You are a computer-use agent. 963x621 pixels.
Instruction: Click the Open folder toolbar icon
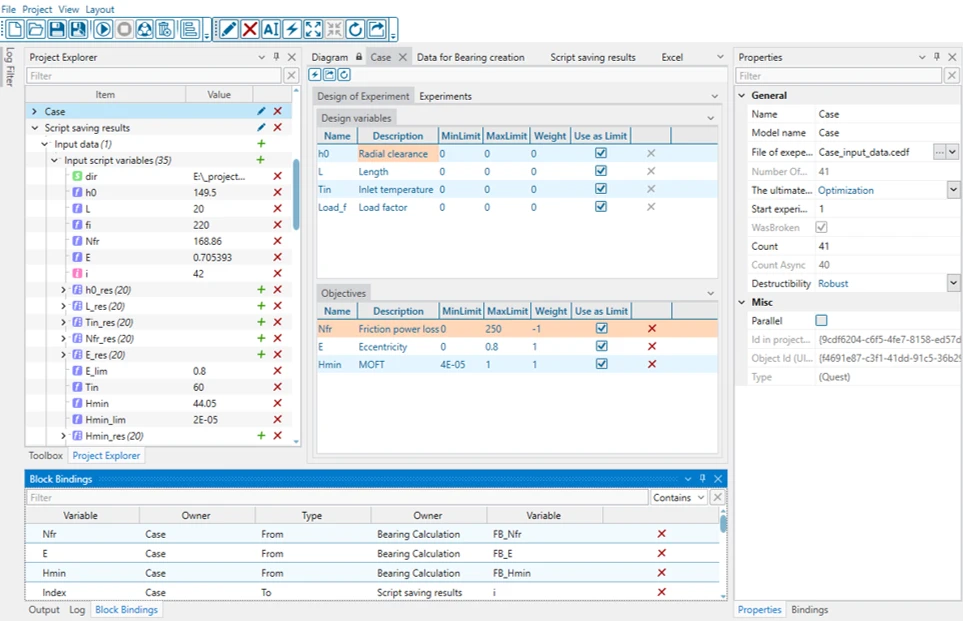point(35,30)
